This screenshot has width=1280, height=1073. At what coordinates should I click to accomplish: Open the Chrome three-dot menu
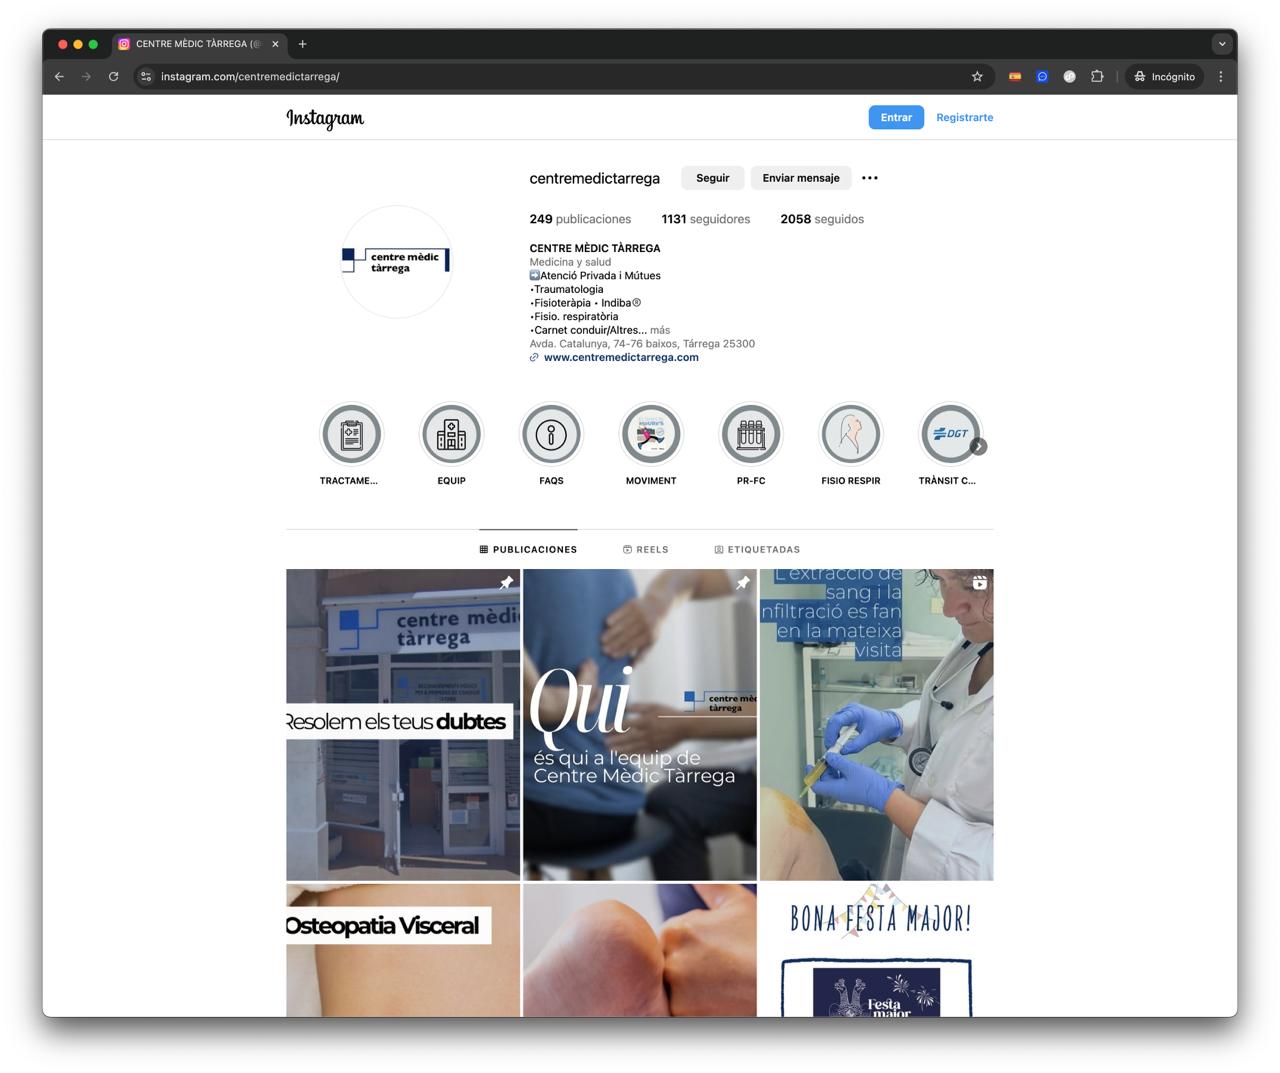(x=1220, y=76)
